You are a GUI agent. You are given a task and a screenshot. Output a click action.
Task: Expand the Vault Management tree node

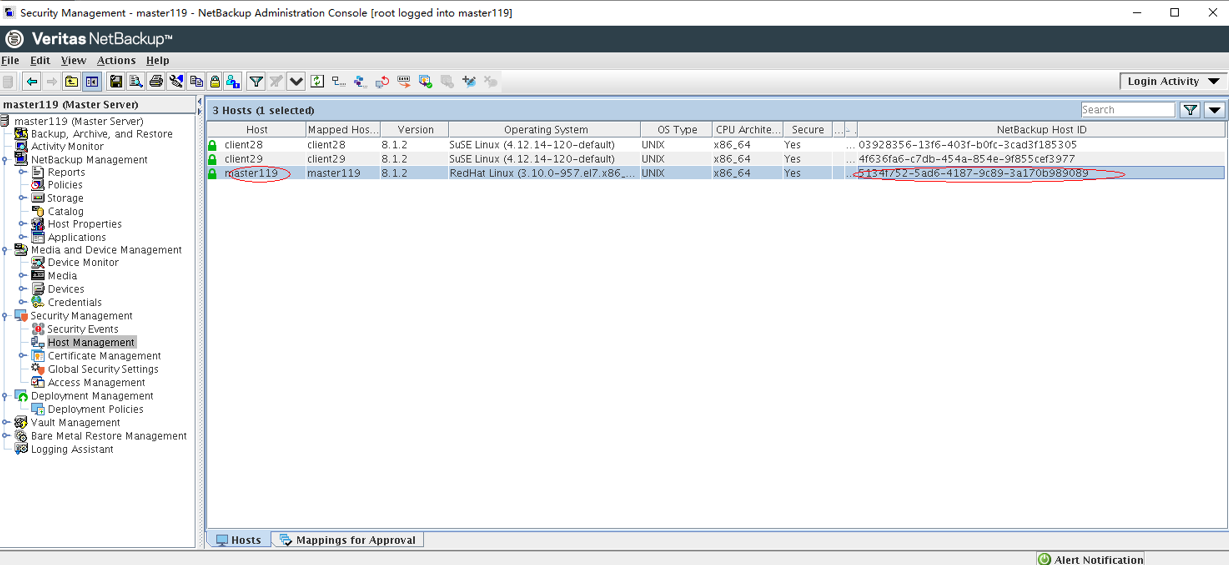point(6,423)
